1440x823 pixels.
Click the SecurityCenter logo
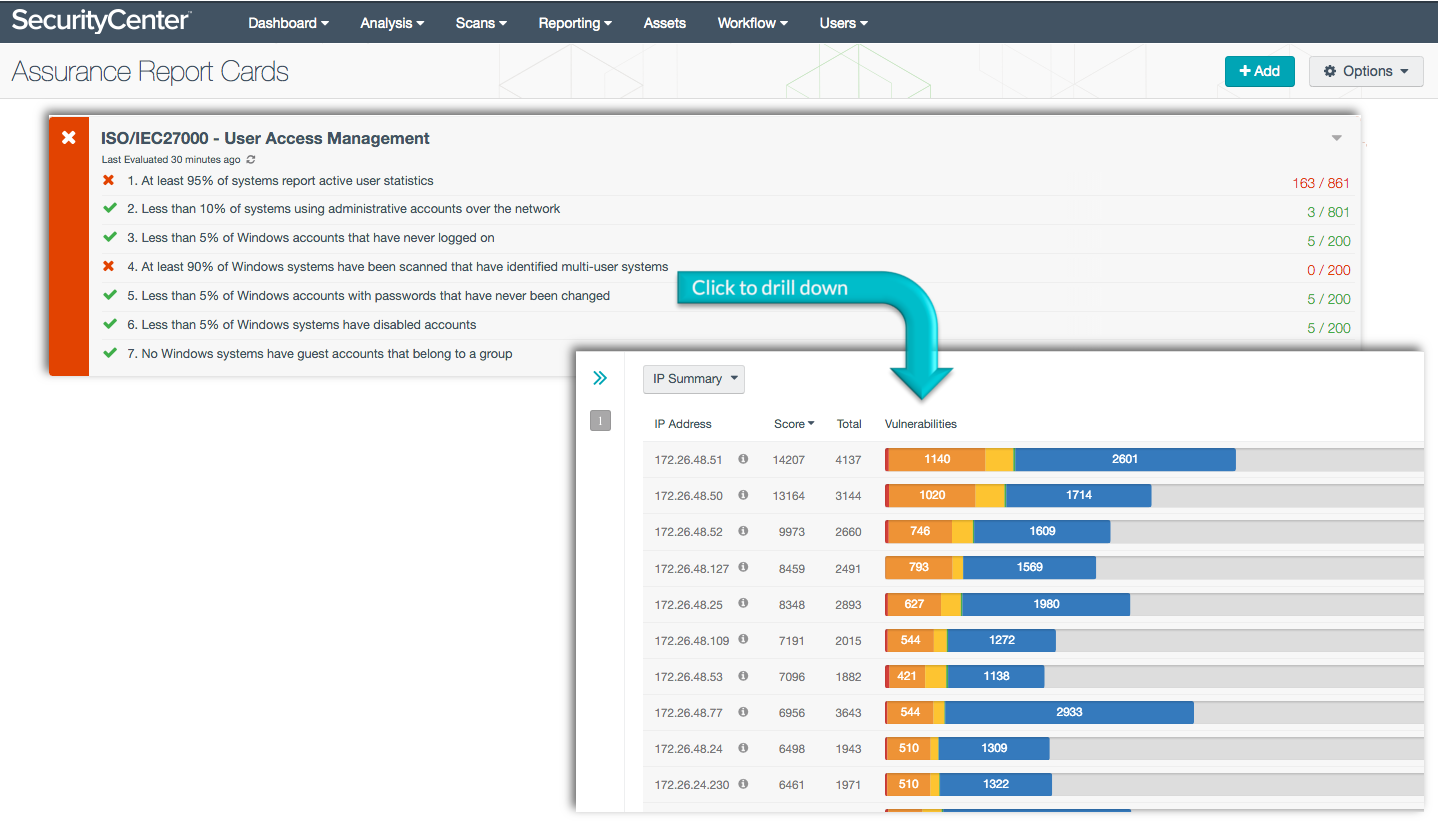102,20
